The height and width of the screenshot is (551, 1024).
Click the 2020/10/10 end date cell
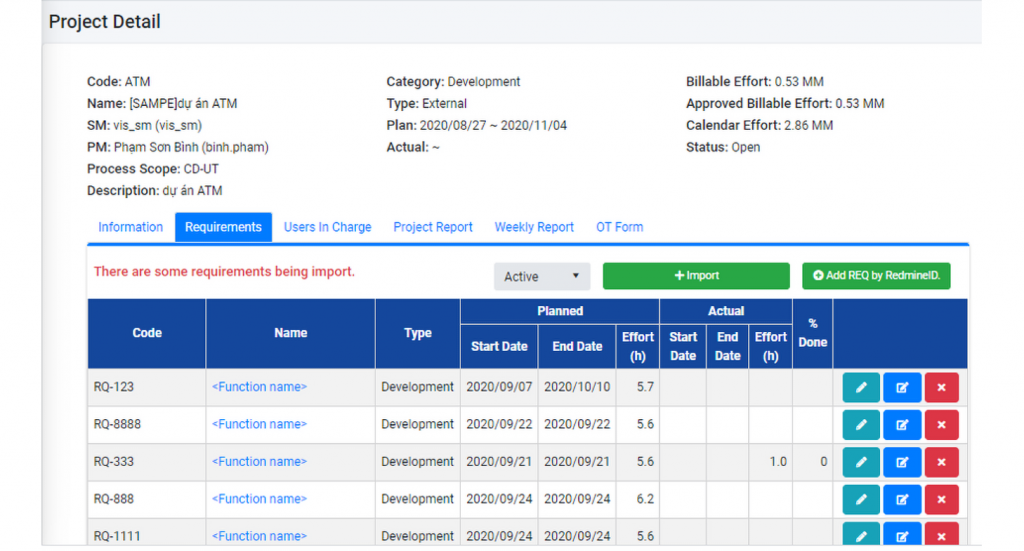pos(577,387)
